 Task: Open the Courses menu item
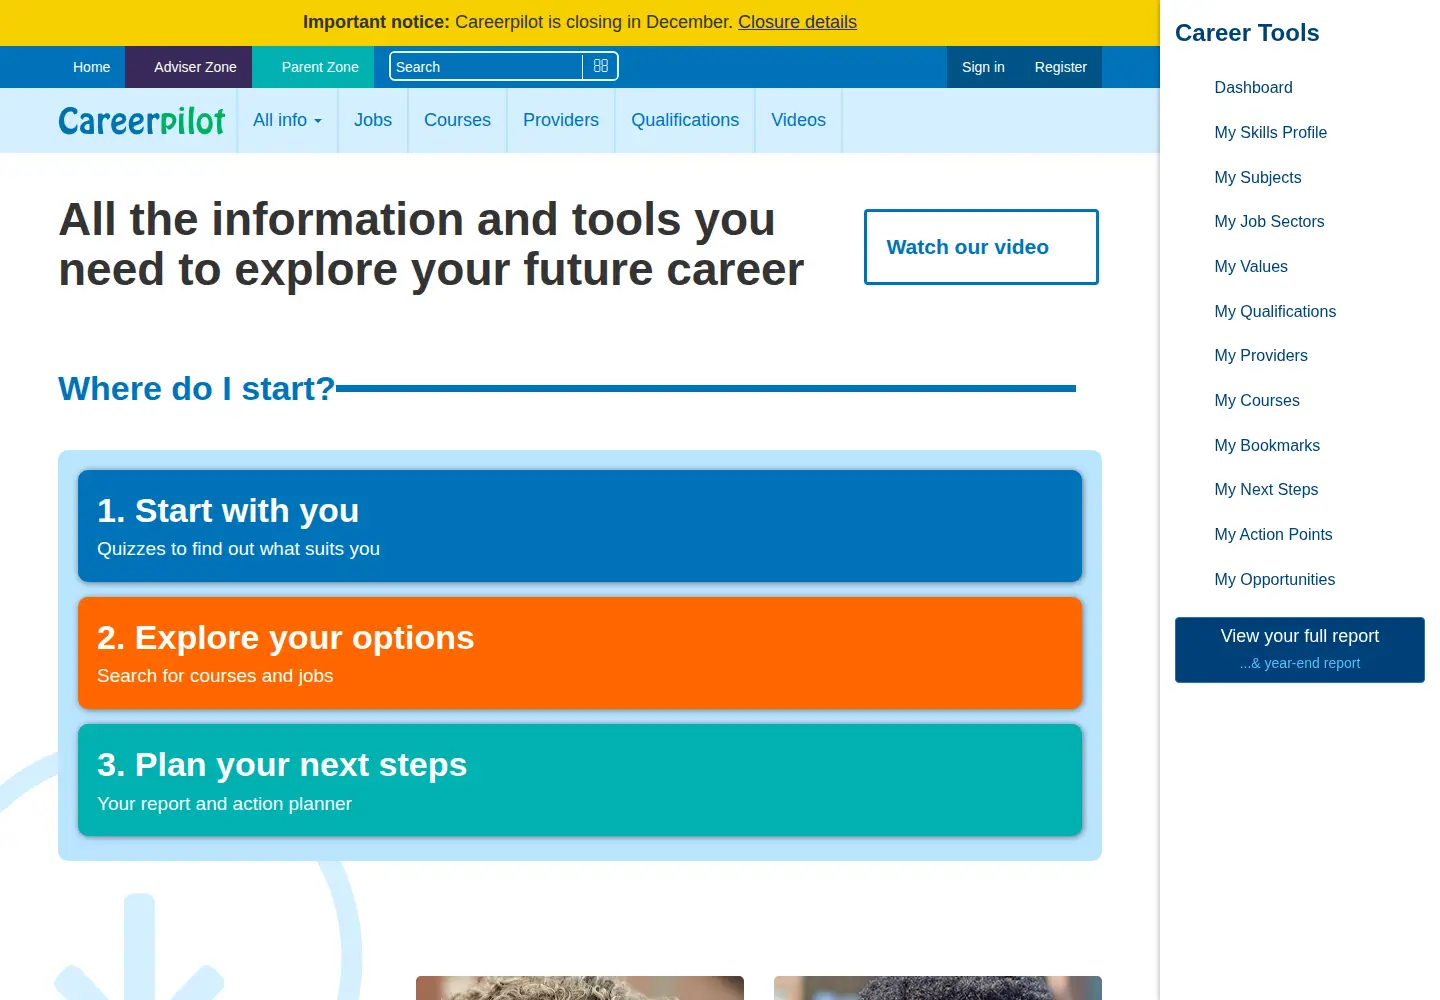coord(457,120)
